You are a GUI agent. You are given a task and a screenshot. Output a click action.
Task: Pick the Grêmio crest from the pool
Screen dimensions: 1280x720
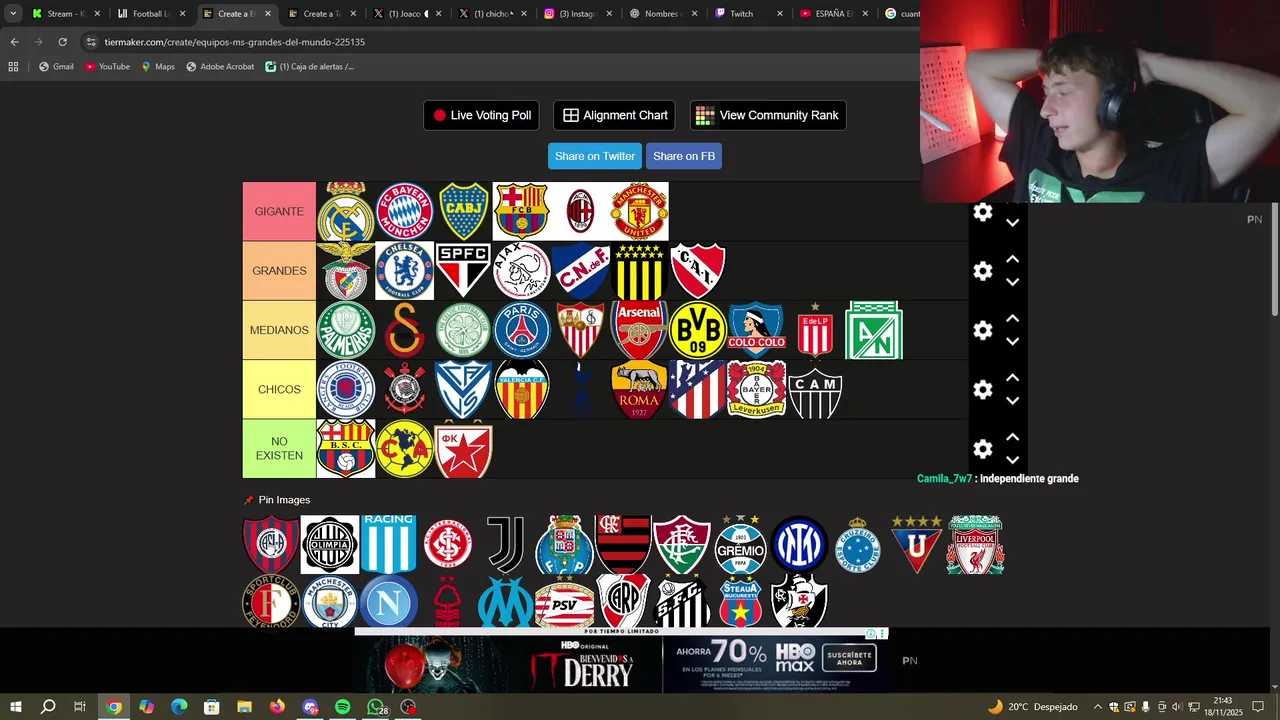tap(741, 544)
